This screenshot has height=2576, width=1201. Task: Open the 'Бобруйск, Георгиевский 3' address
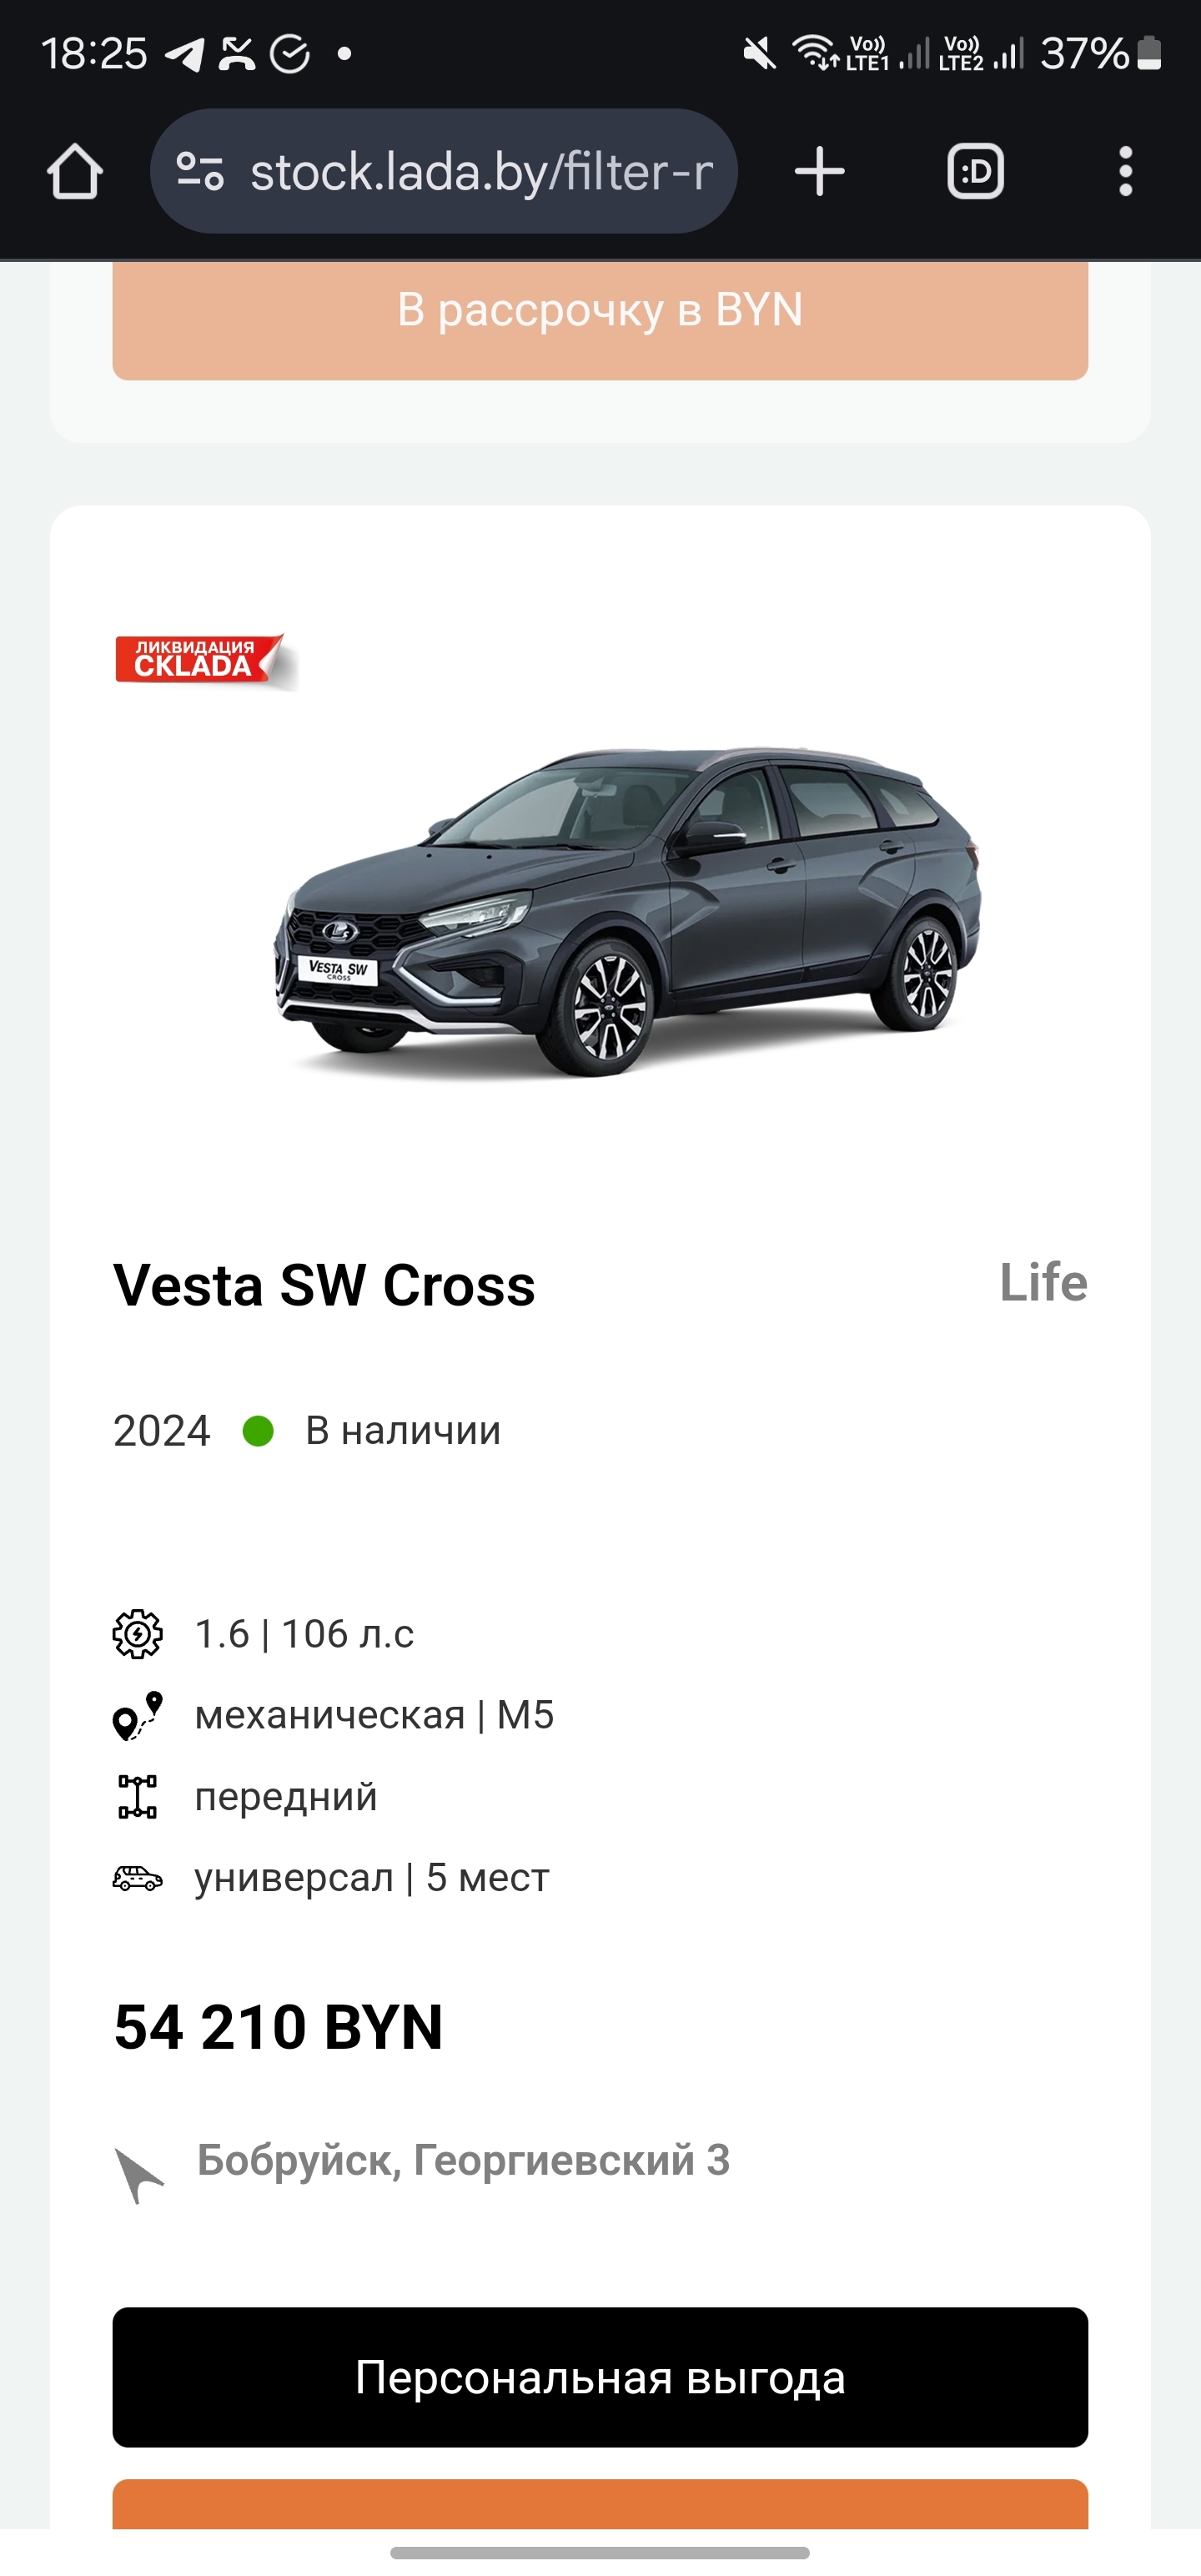[463, 2161]
